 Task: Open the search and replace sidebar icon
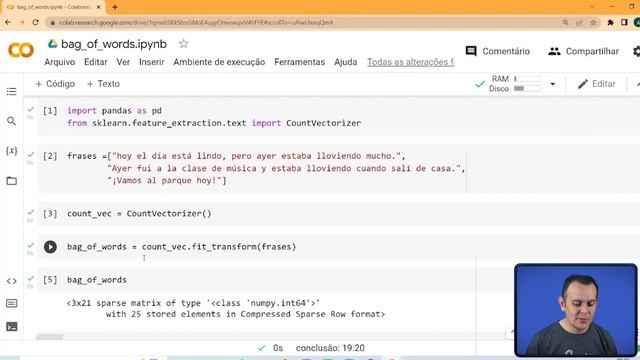coord(11,121)
